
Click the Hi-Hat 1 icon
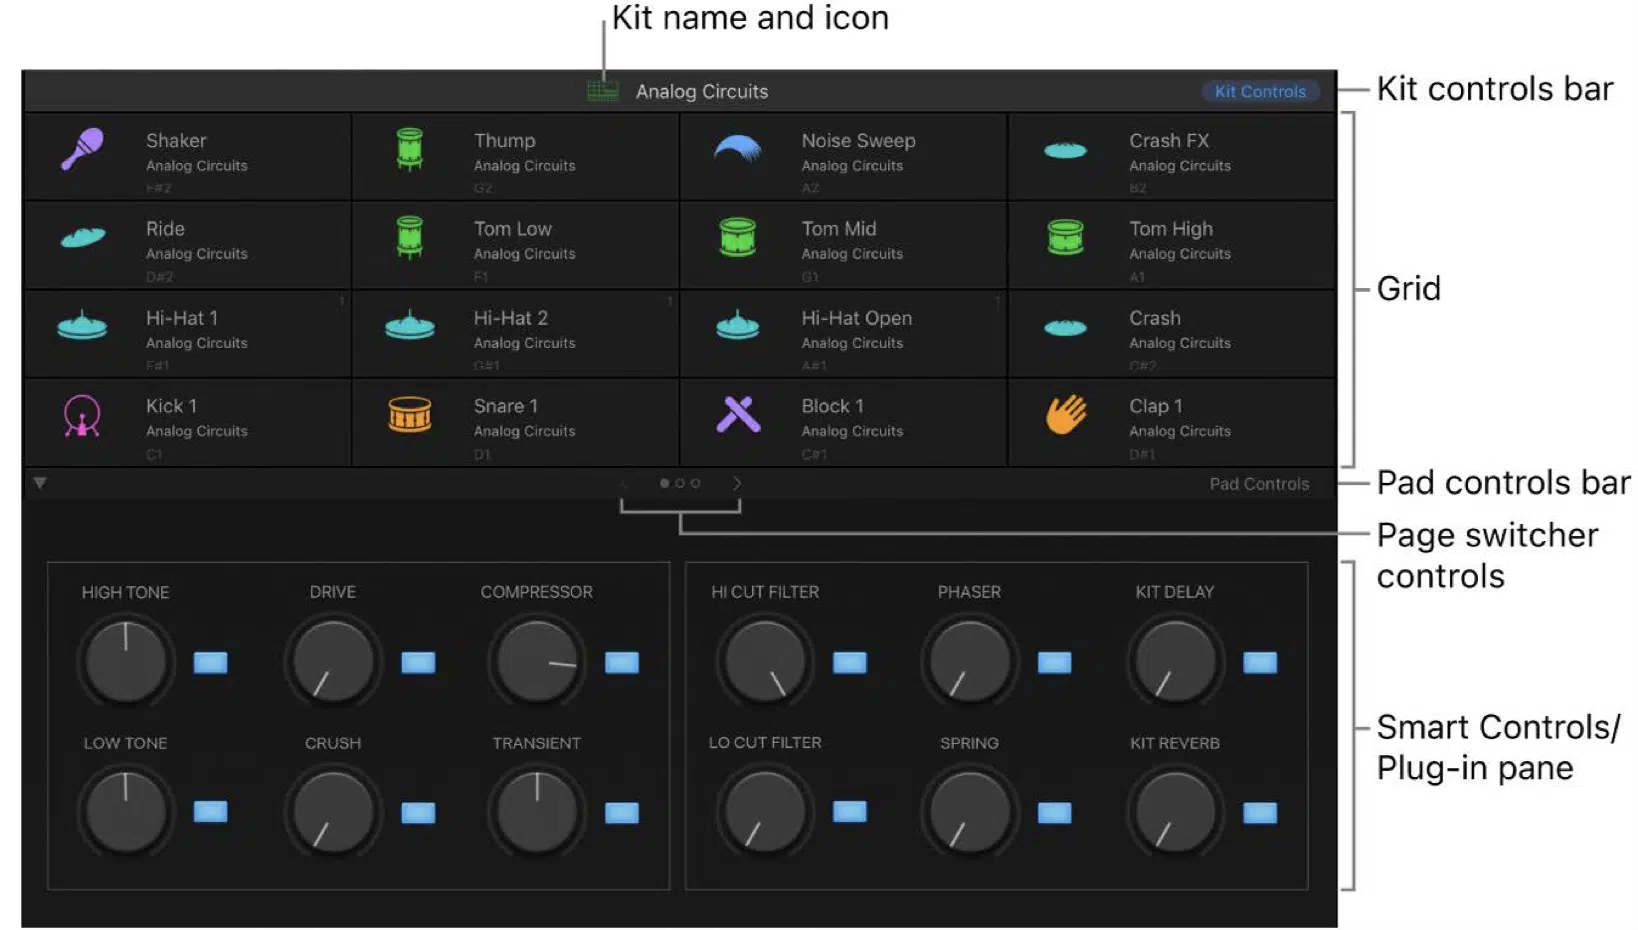click(82, 325)
